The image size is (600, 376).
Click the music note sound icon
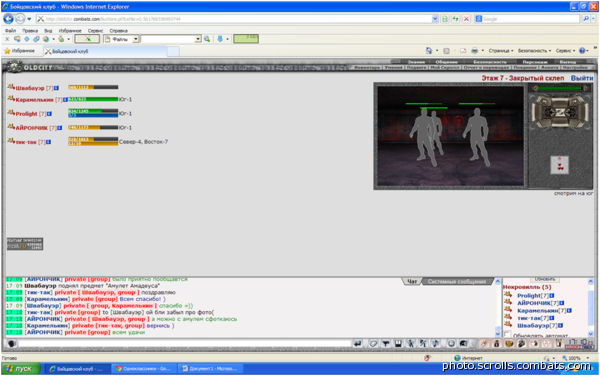(x=435, y=343)
